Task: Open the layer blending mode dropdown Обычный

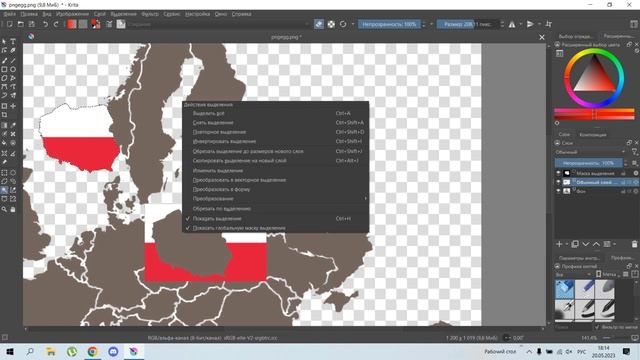Action: pyautogui.click(x=590, y=152)
